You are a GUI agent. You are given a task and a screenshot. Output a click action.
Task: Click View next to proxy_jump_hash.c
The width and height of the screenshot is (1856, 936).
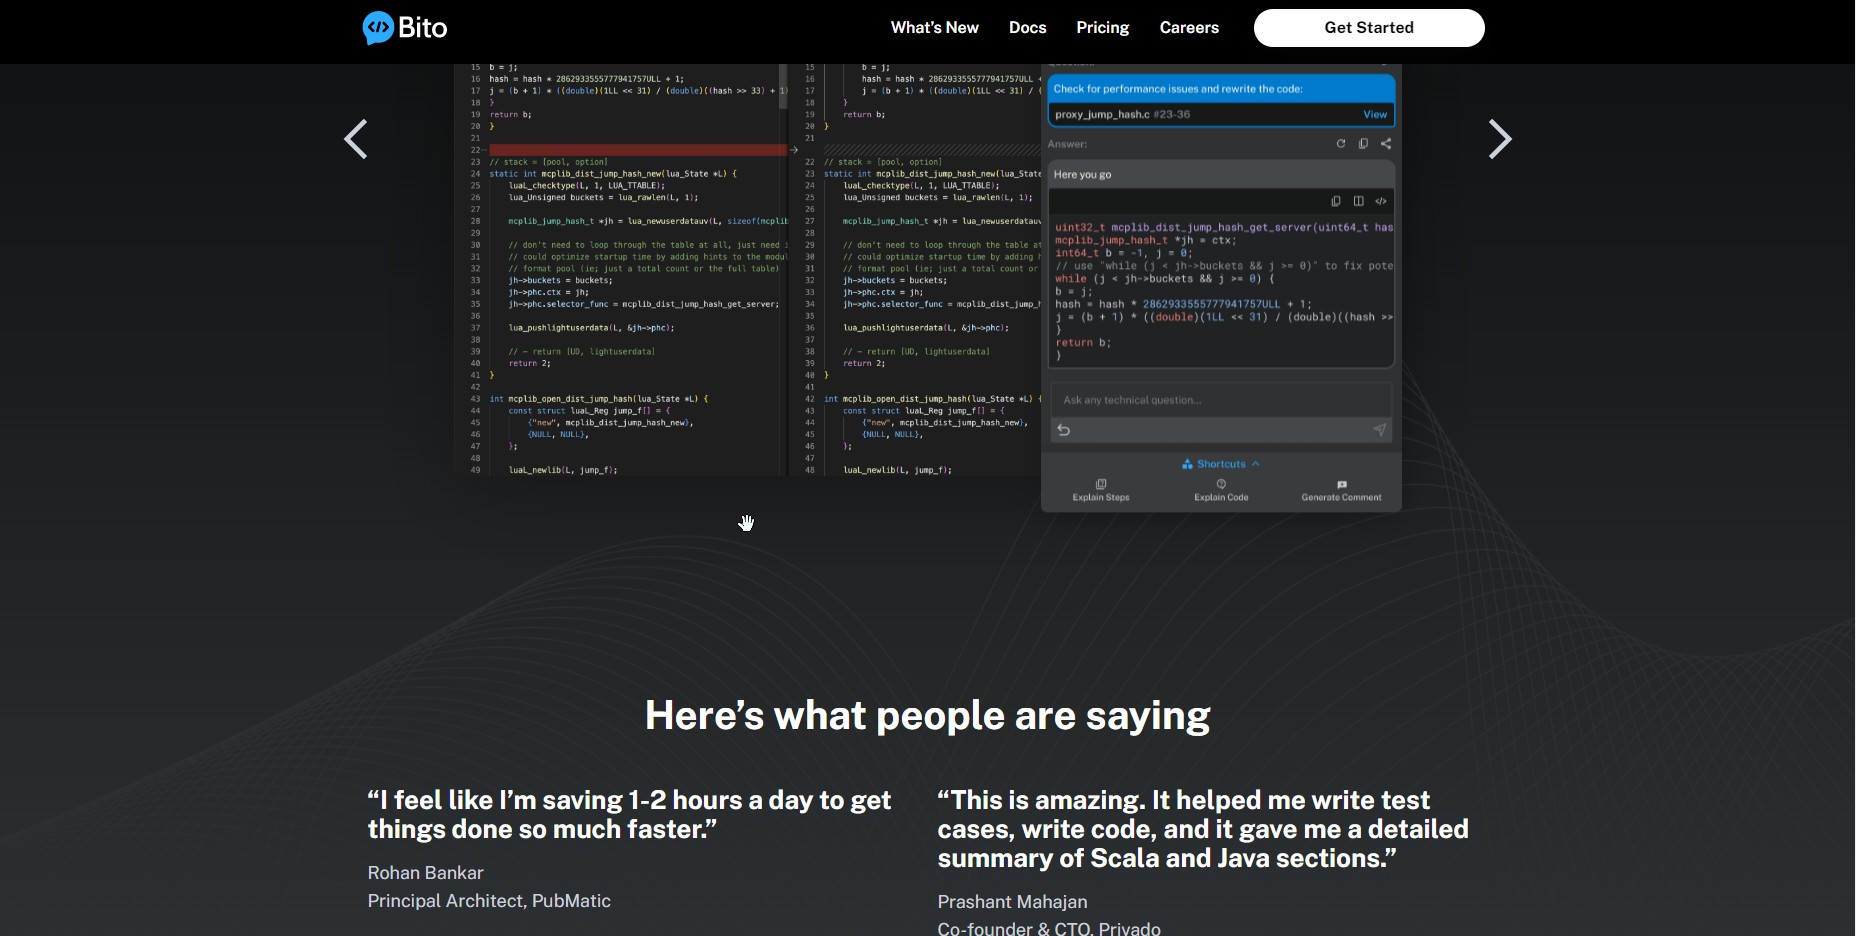coord(1375,115)
